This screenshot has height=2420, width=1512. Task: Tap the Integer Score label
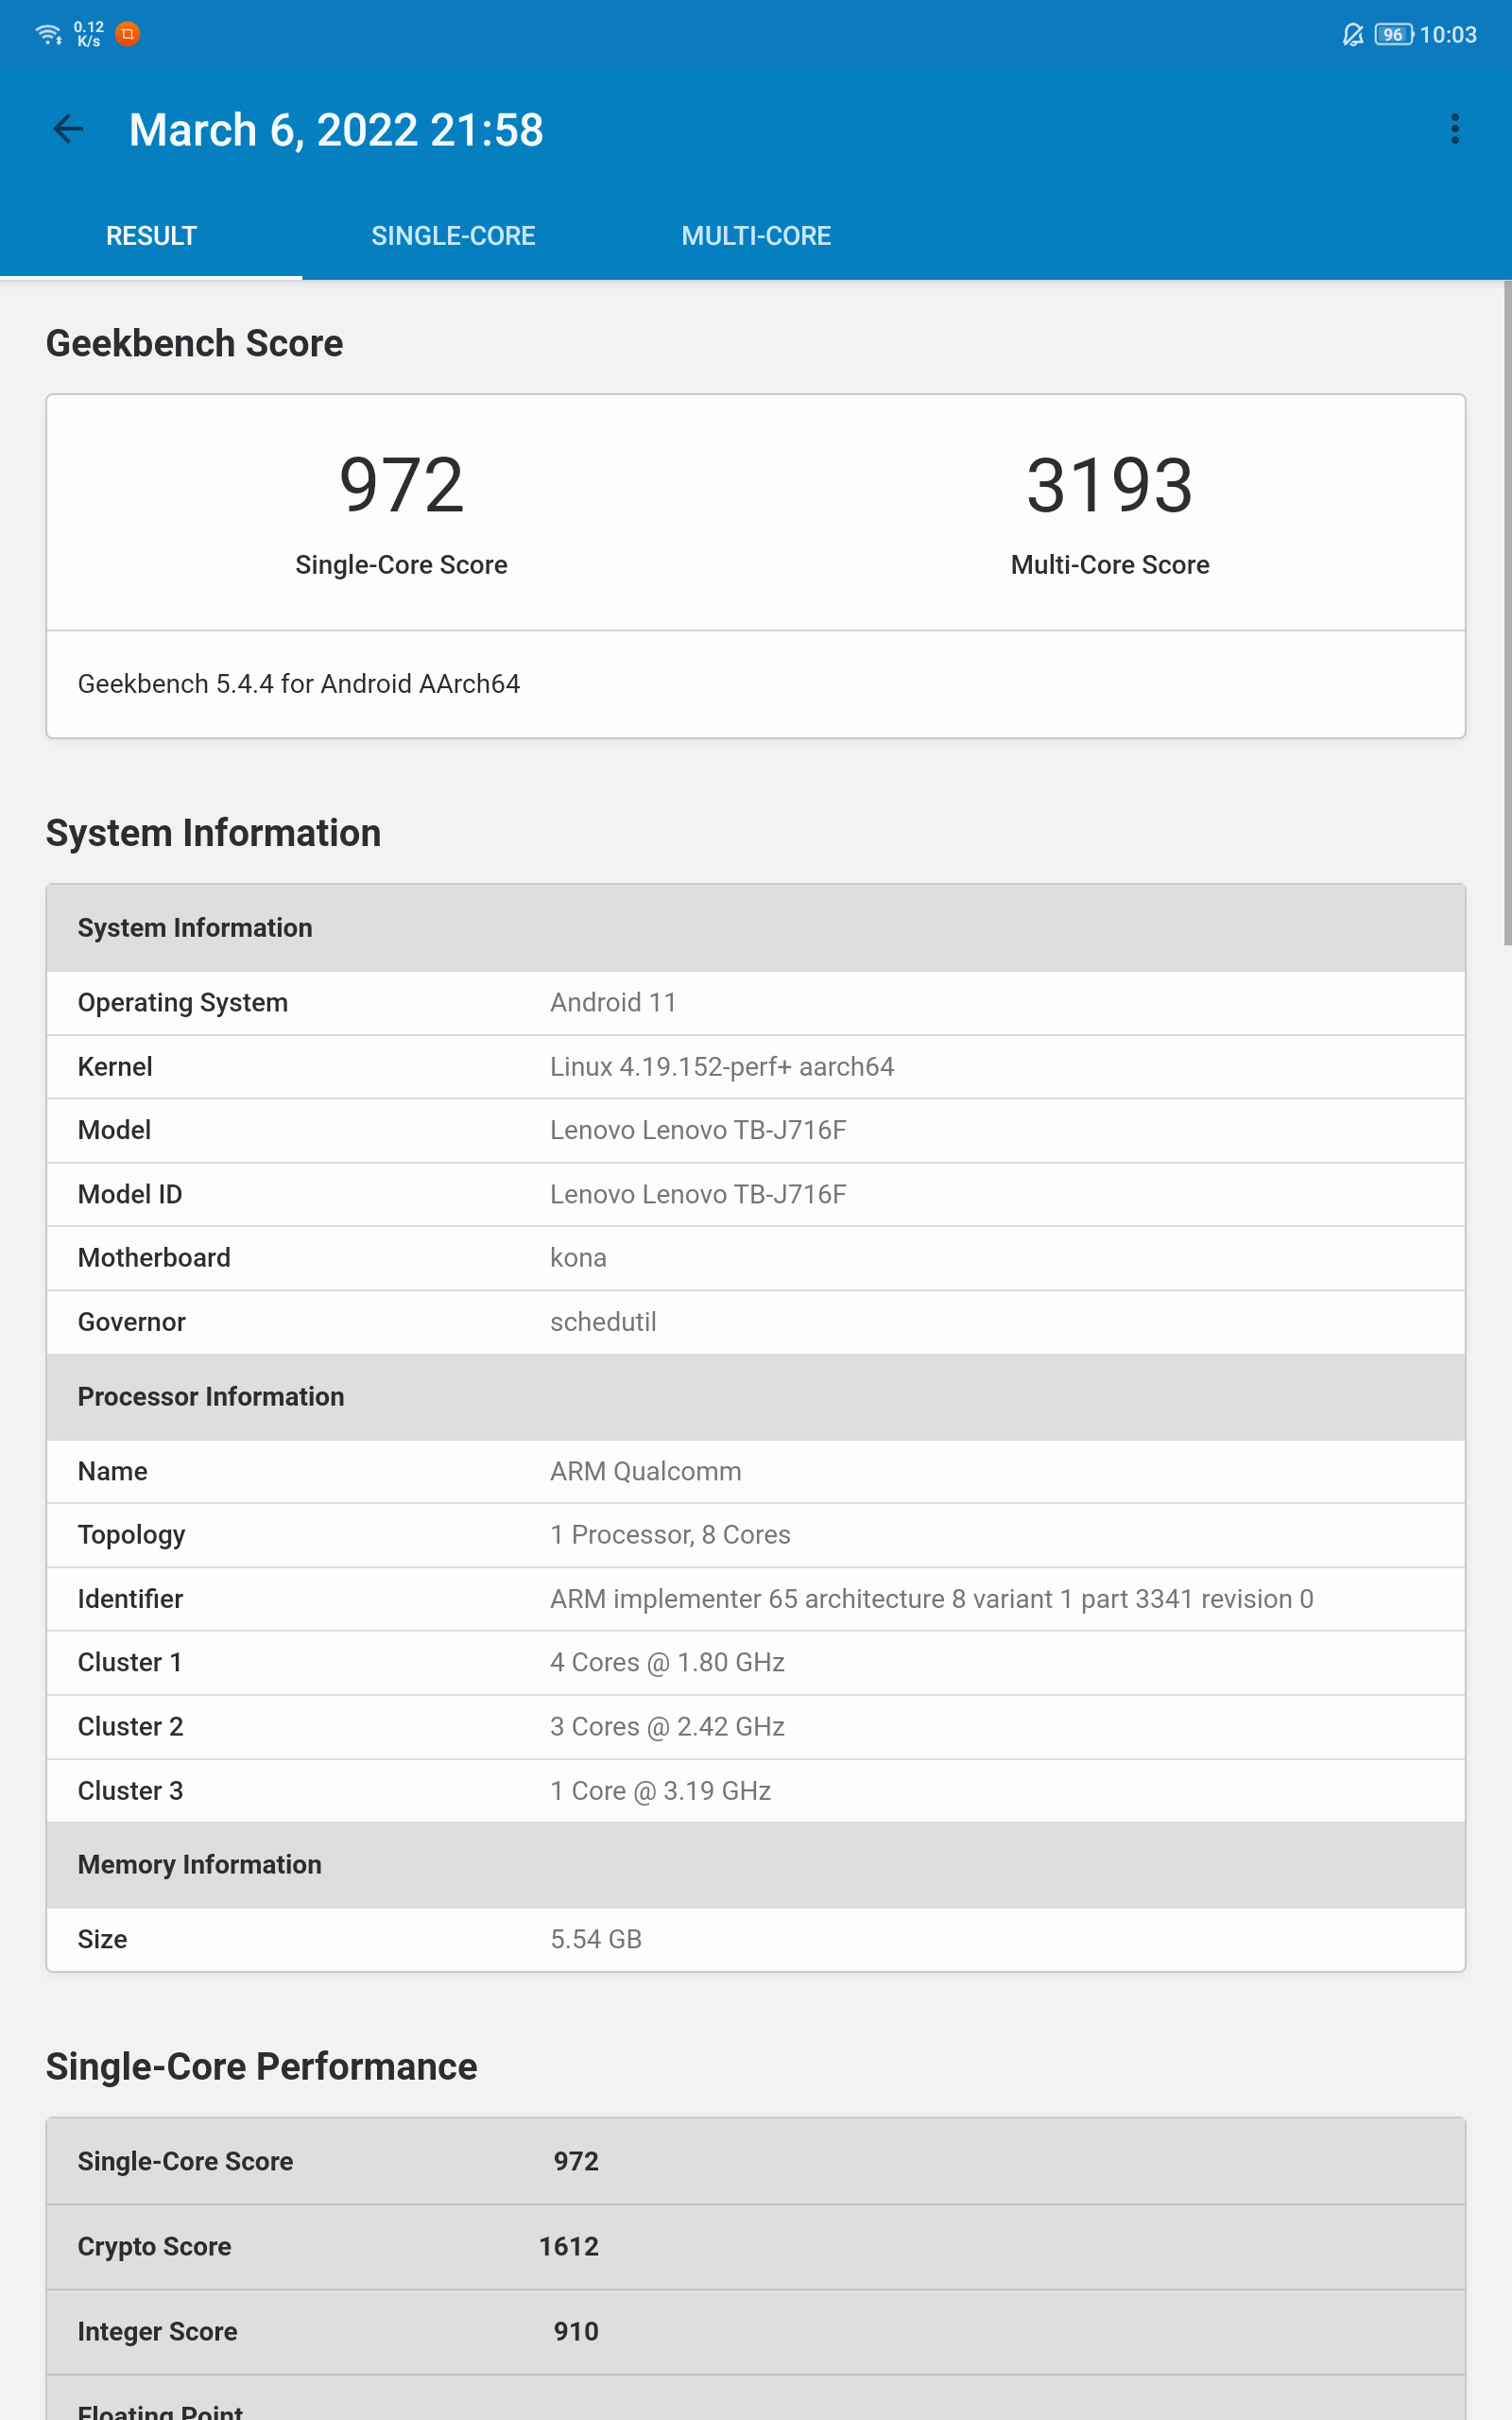pos(158,2331)
